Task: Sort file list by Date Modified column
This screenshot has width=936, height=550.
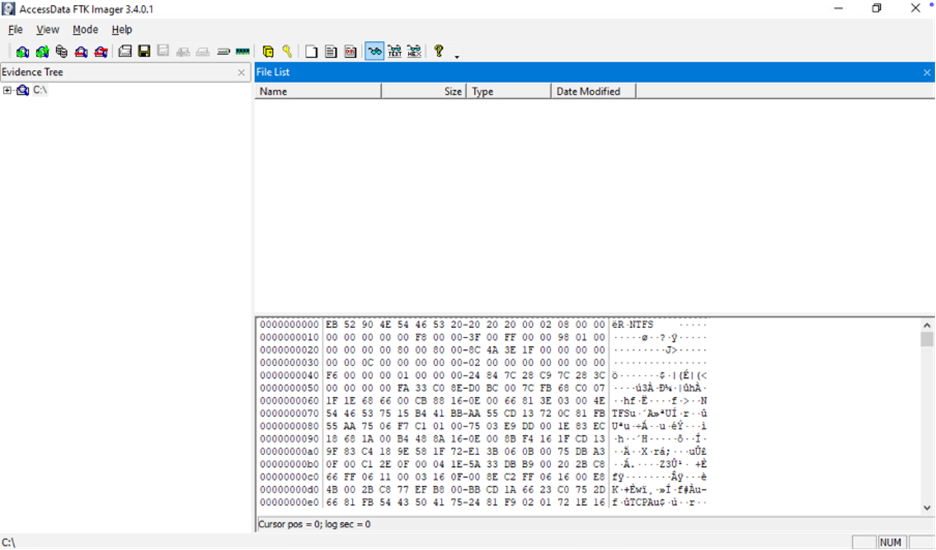Action: (592, 91)
